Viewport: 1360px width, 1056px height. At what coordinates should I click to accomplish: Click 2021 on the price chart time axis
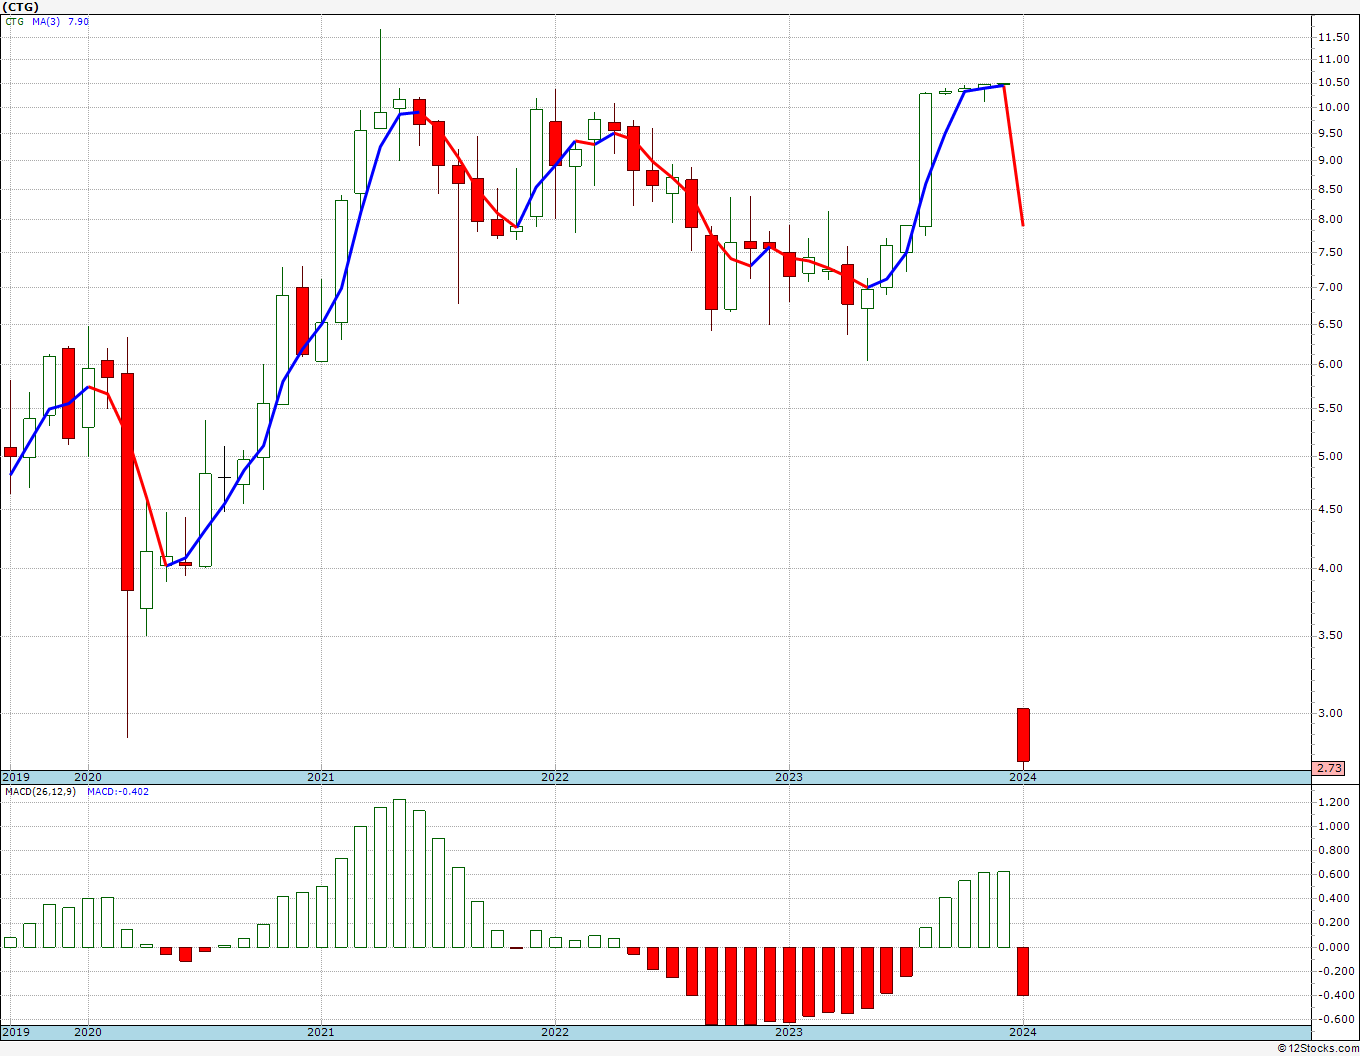321,777
